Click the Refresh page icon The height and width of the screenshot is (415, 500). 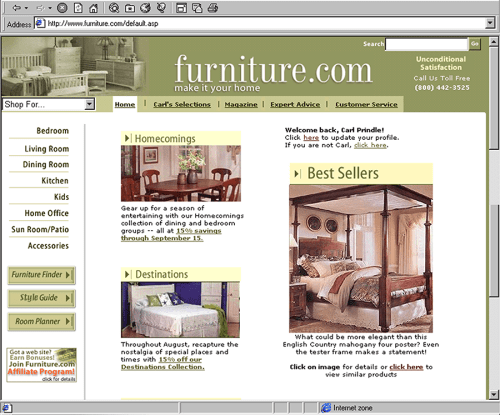click(x=78, y=8)
